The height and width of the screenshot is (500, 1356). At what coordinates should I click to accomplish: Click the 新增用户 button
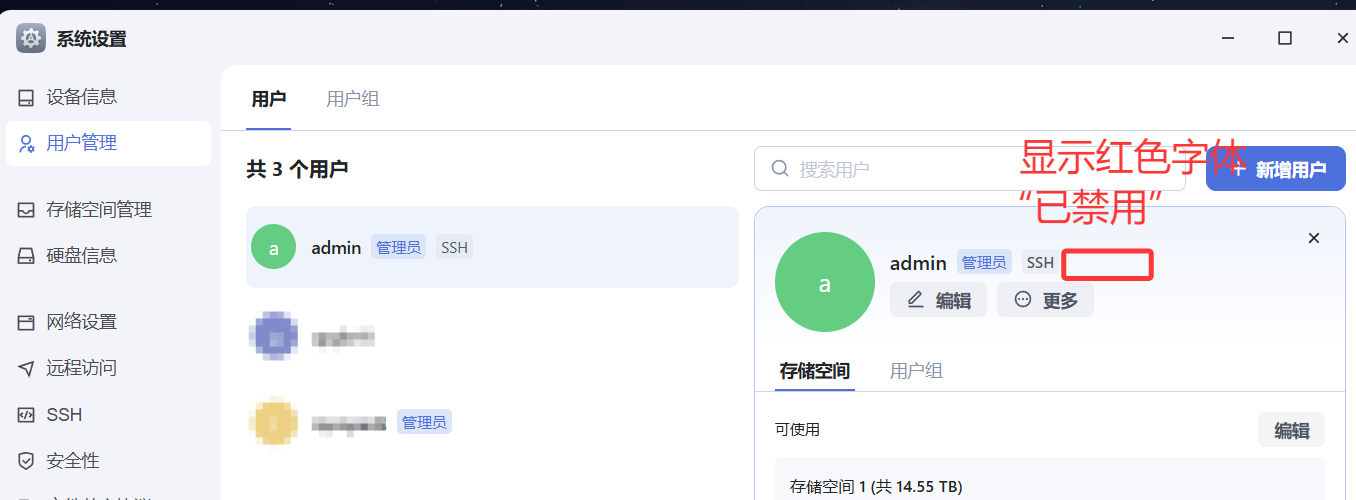[1276, 169]
